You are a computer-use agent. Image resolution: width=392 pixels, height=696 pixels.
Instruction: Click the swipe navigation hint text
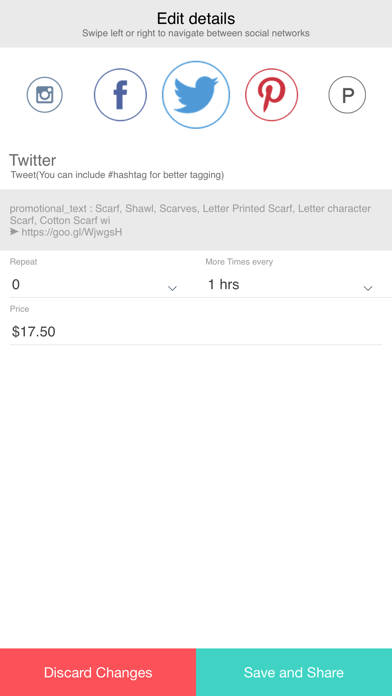(196, 34)
